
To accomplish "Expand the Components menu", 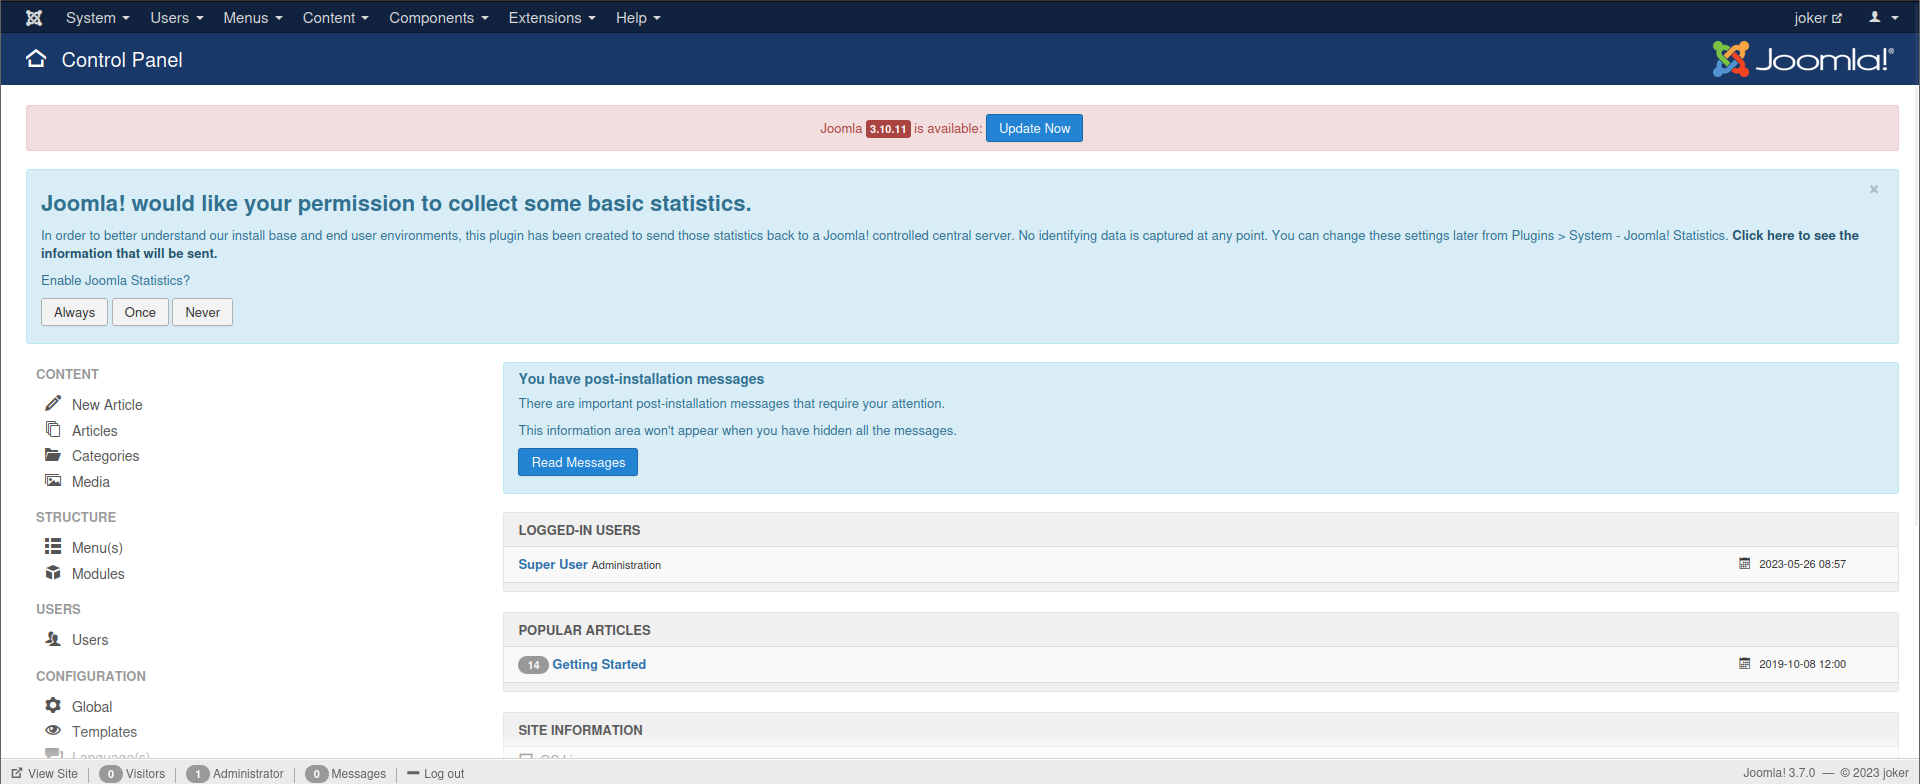I will pyautogui.click(x=439, y=18).
